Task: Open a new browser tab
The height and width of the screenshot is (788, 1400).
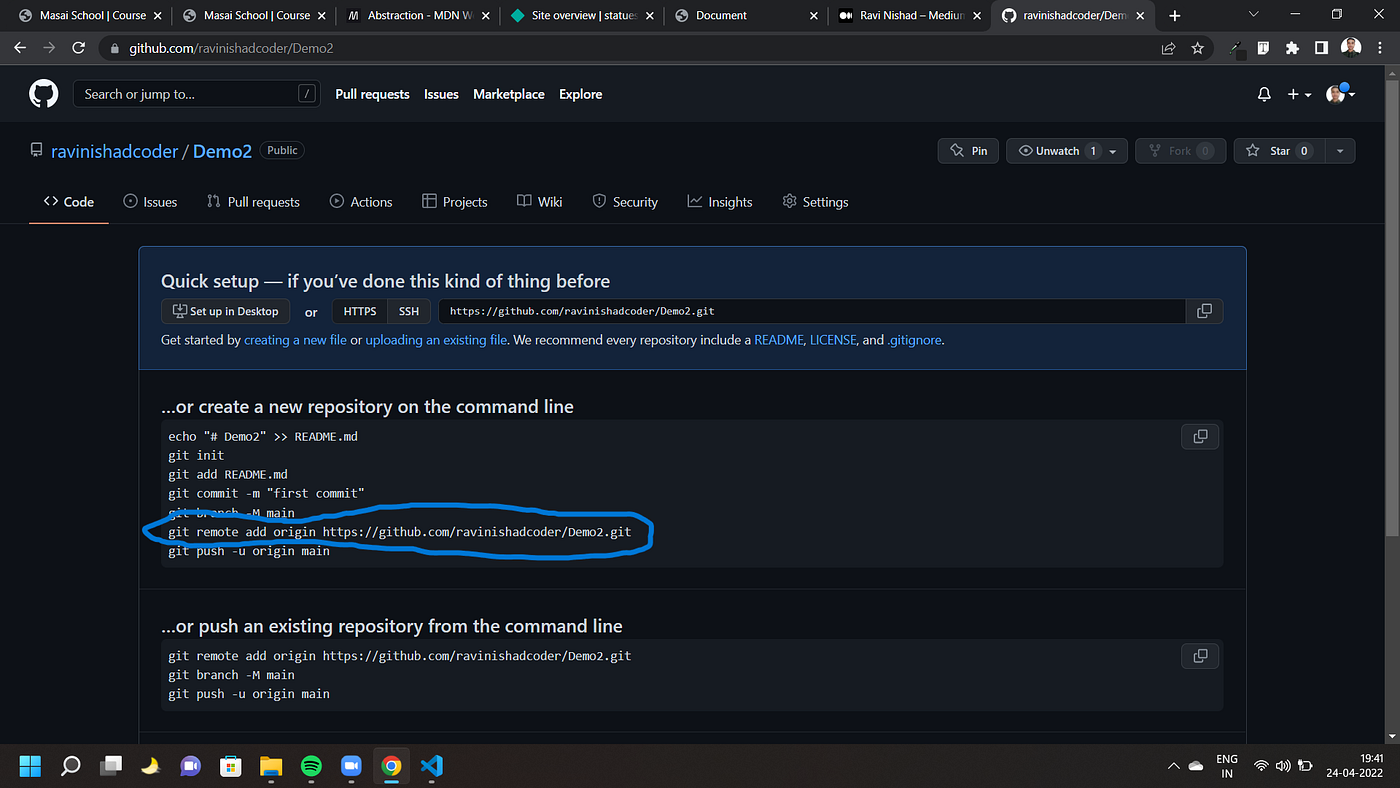Action: click(x=1174, y=15)
